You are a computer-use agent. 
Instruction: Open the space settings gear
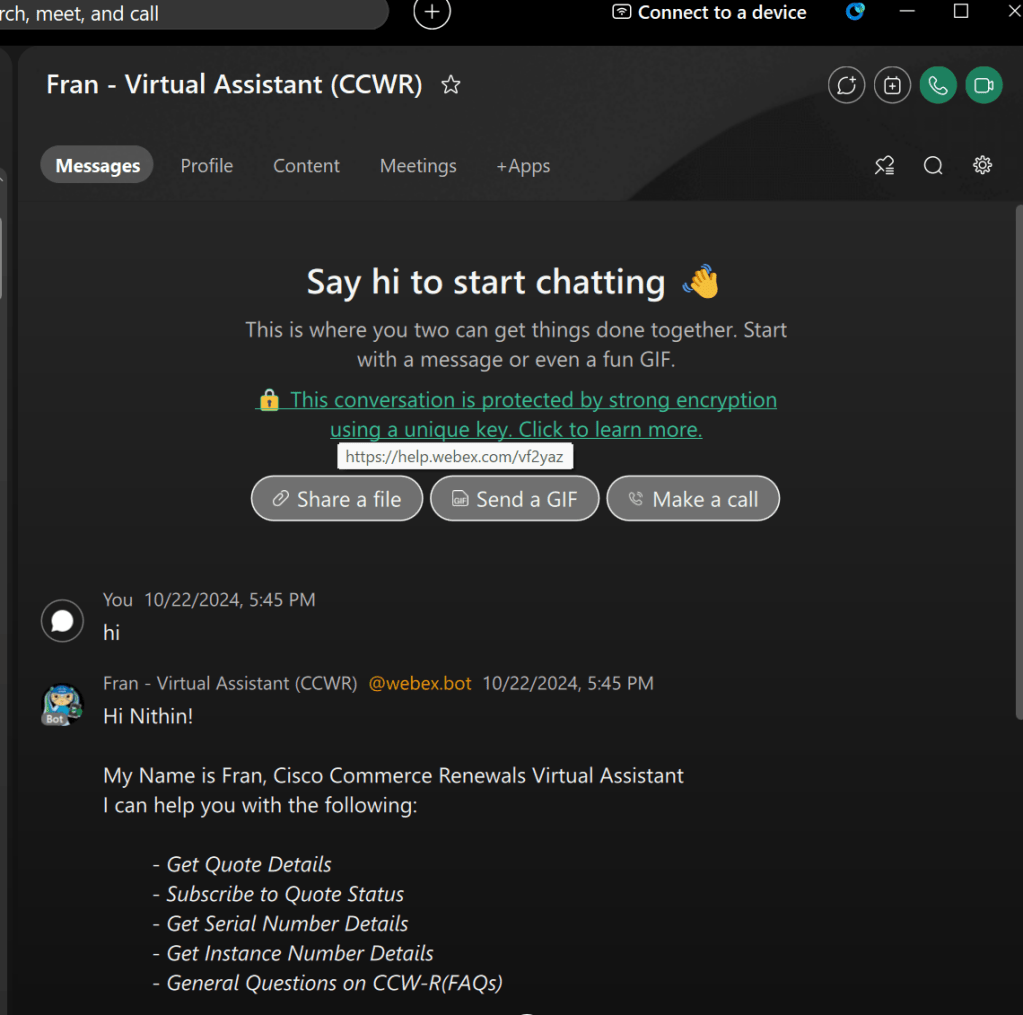[981, 165]
